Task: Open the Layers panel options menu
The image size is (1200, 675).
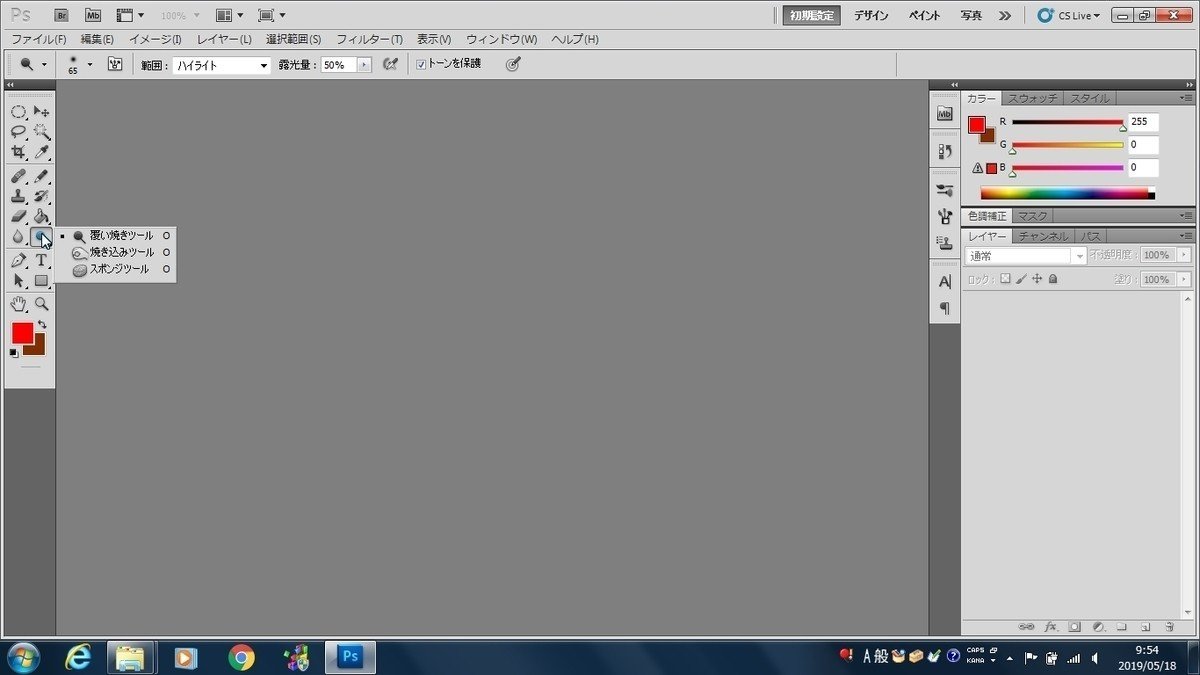Action: (x=1185, y=236)
